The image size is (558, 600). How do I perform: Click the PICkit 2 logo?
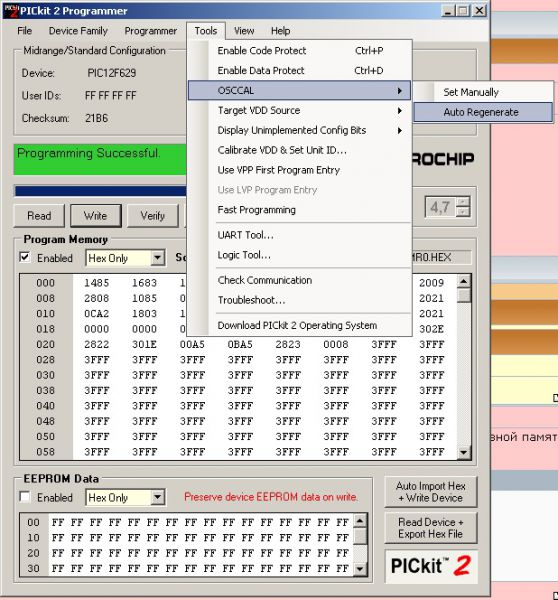pos(431,566)
